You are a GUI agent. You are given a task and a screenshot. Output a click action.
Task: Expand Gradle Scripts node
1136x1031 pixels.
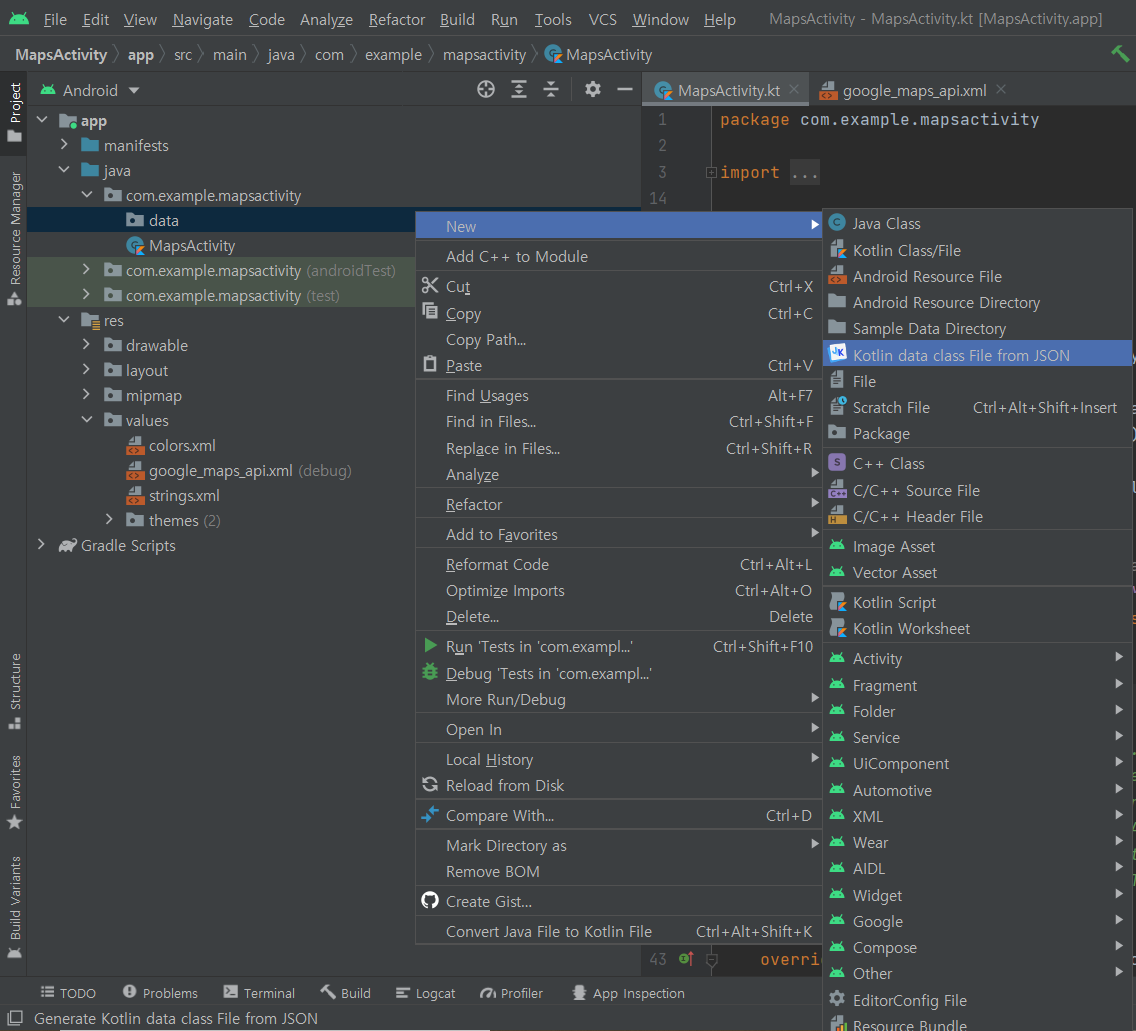coord(42,545)
